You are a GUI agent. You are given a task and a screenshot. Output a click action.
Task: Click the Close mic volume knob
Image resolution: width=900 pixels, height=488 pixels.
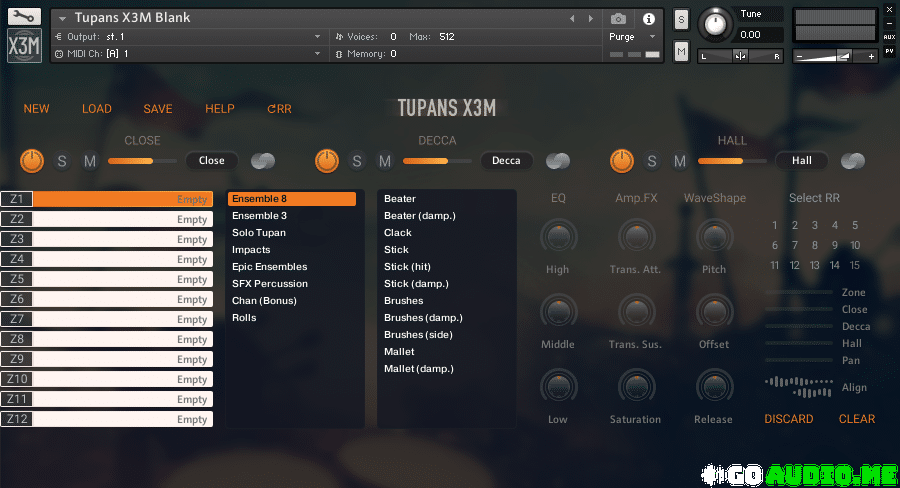coord(32,161)
